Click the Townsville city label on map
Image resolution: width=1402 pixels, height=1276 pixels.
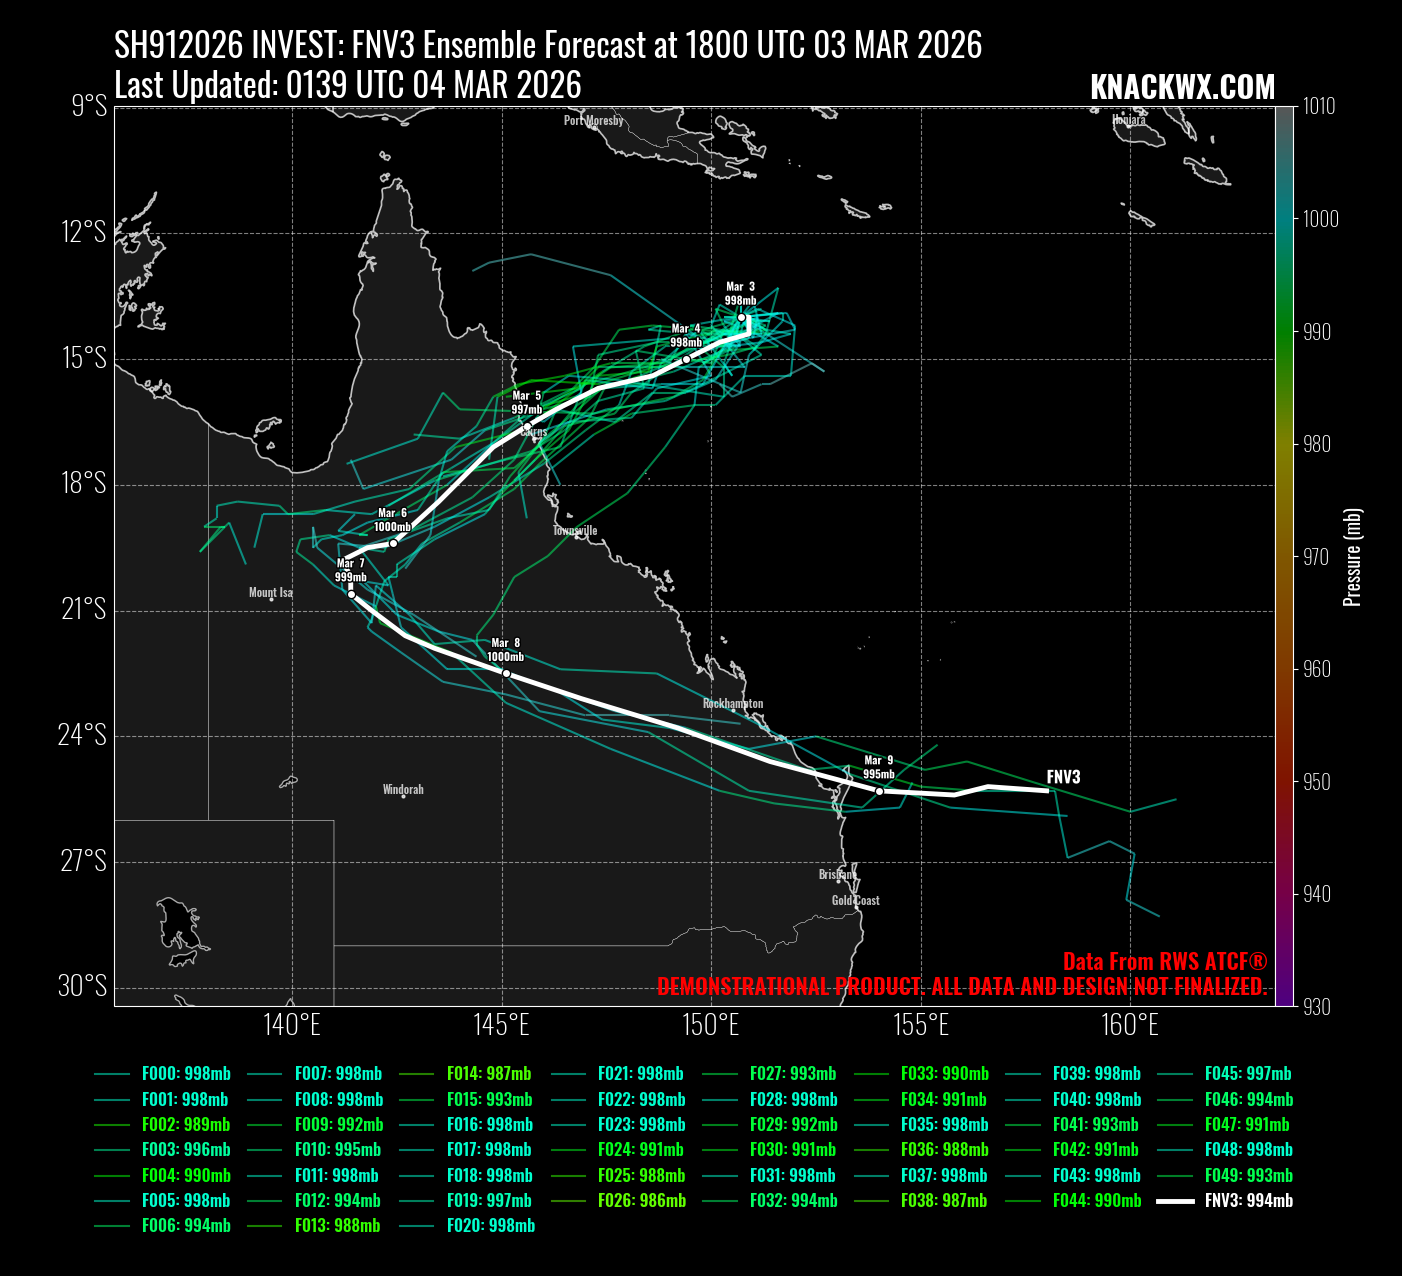click(x=575, y=530)
